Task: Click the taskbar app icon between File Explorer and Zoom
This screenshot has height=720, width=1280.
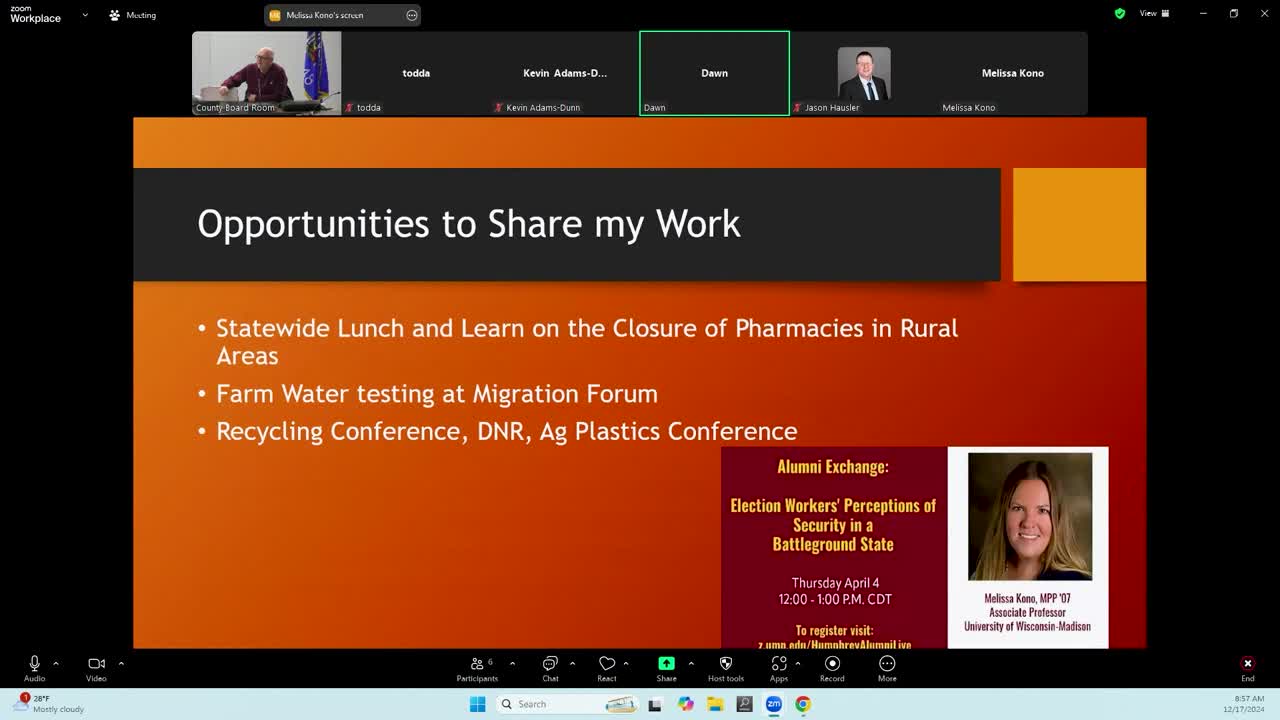Action: 744,704
